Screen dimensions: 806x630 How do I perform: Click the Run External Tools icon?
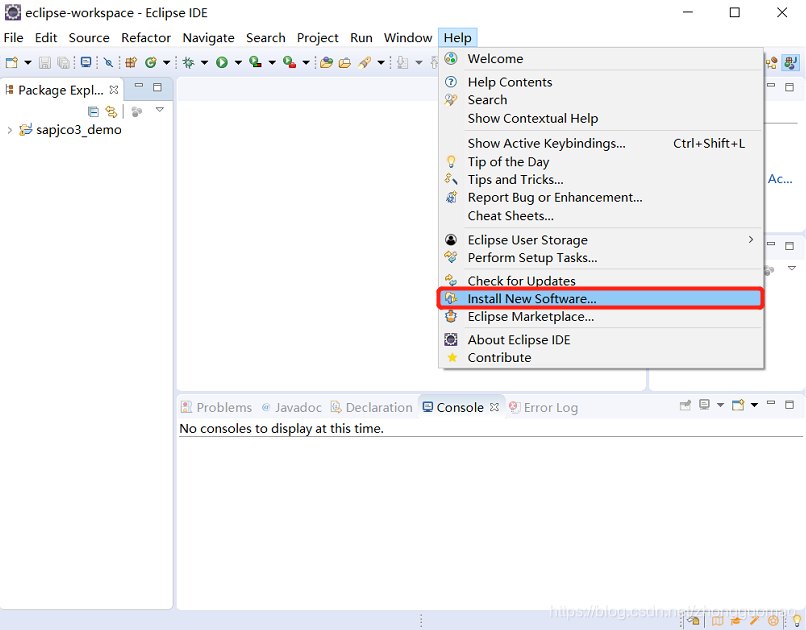pyautogui.click(x=289, y=63)
